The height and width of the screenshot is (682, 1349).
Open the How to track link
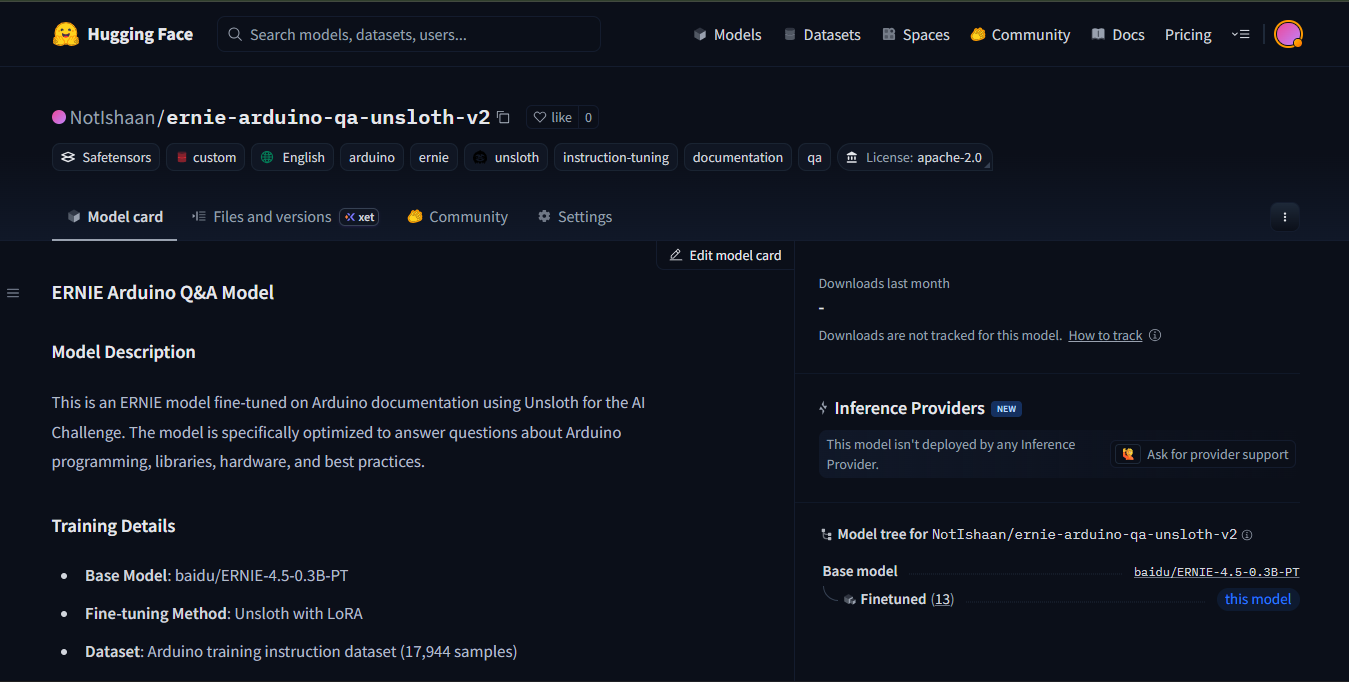[1105, 335]
